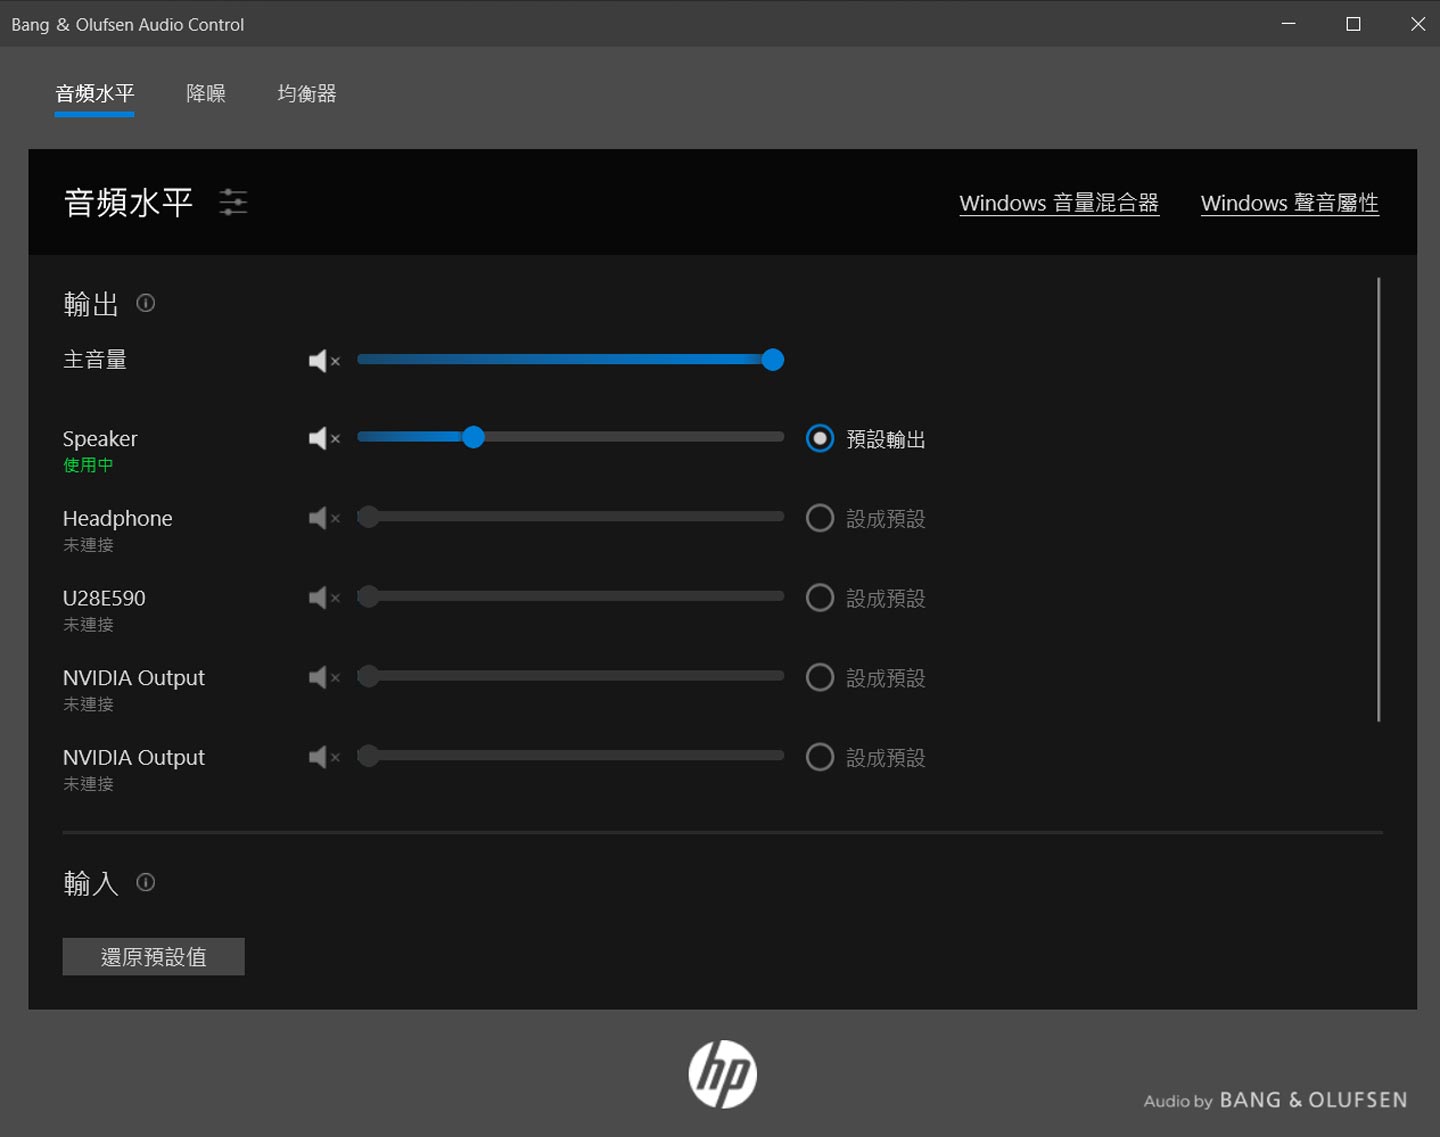Click the info icon next to 輸出
The image size is (1440, 1137).
tap(145, 303)
